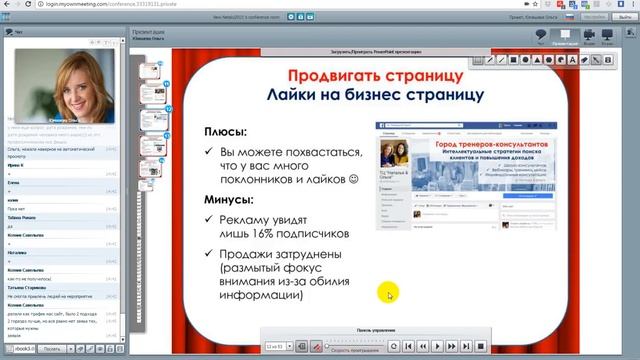Select the pointer tool in drawing toolbar
Screen dimensions: 640x360
pyautogui.click(x=596, y=60)
